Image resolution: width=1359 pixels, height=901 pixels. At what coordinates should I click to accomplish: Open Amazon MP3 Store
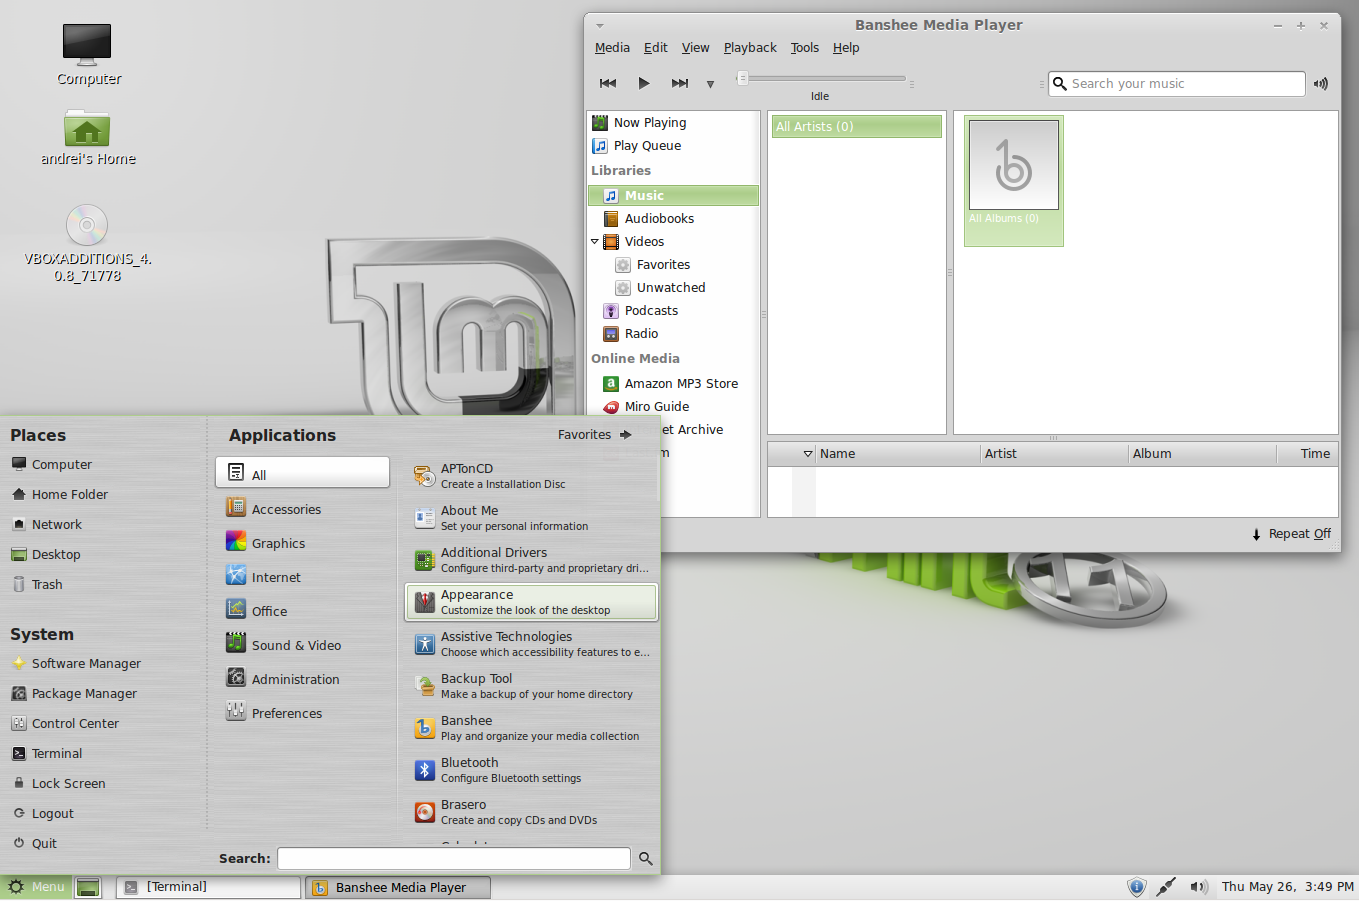(673, 384)
